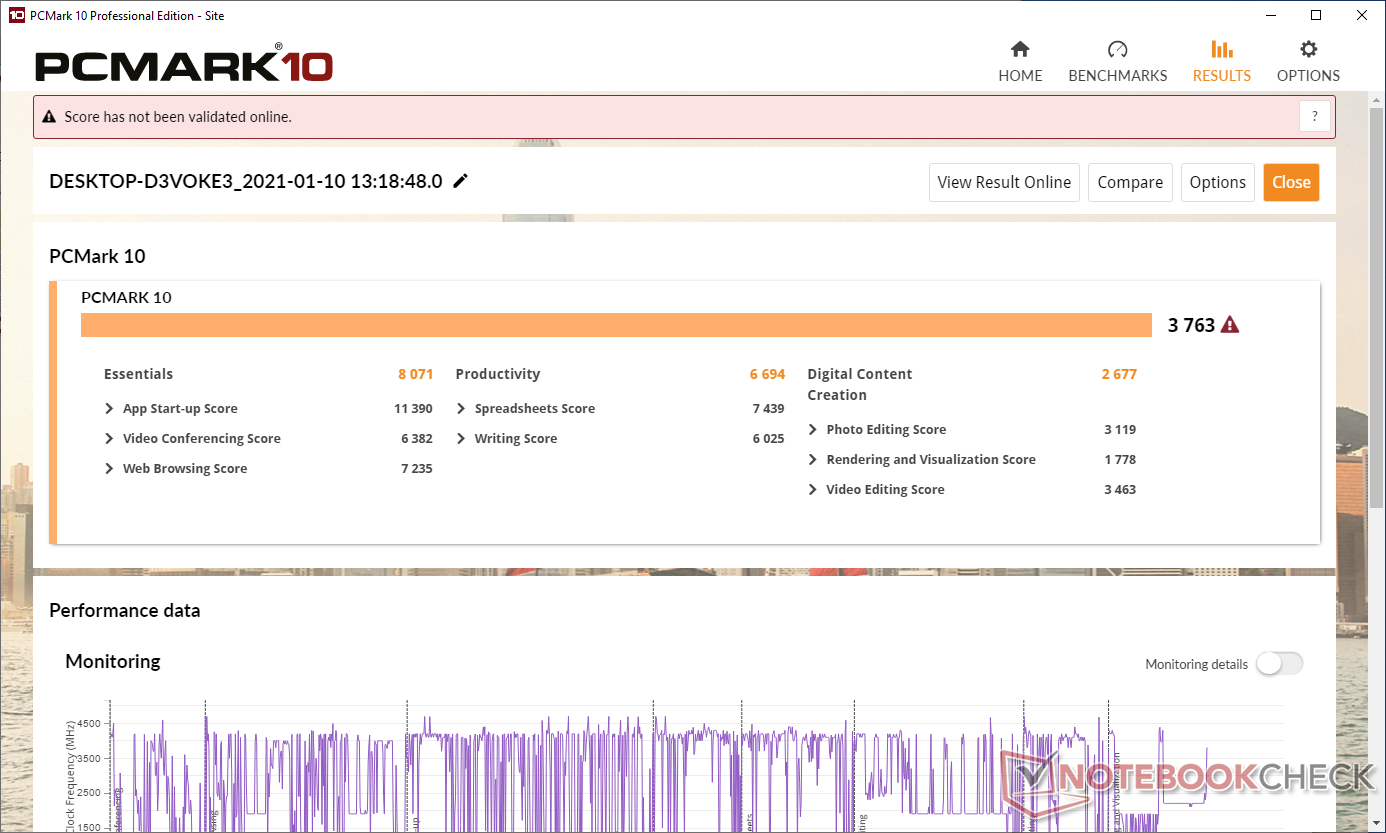The image size is (1386, 833).
Task: Click the red warning icon beside score 3 763
Action: pos(1230,325)
